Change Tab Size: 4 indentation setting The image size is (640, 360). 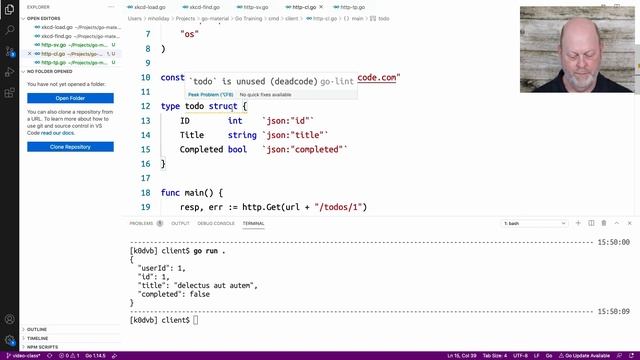click(495, 356)
